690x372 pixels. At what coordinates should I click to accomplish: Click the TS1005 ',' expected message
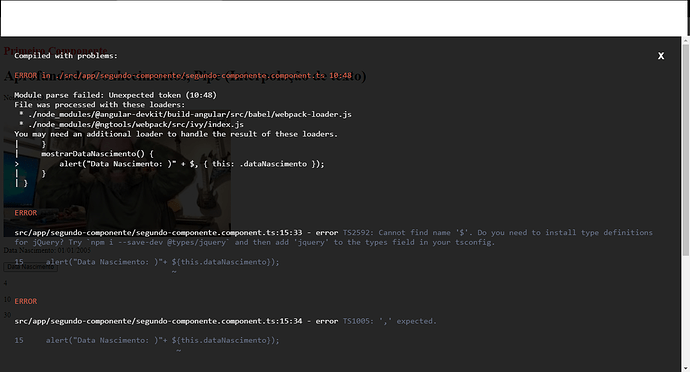tap(390, 321)
